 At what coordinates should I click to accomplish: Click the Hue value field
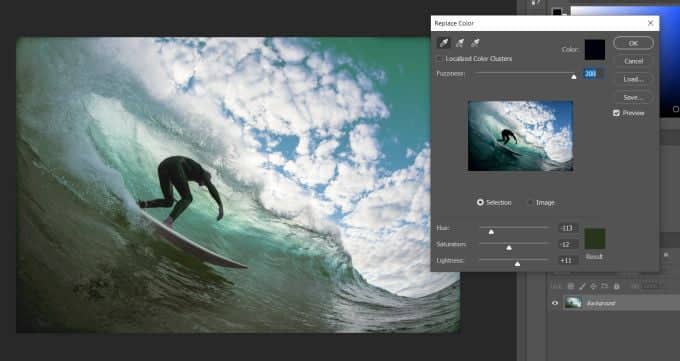click(568, 228)
